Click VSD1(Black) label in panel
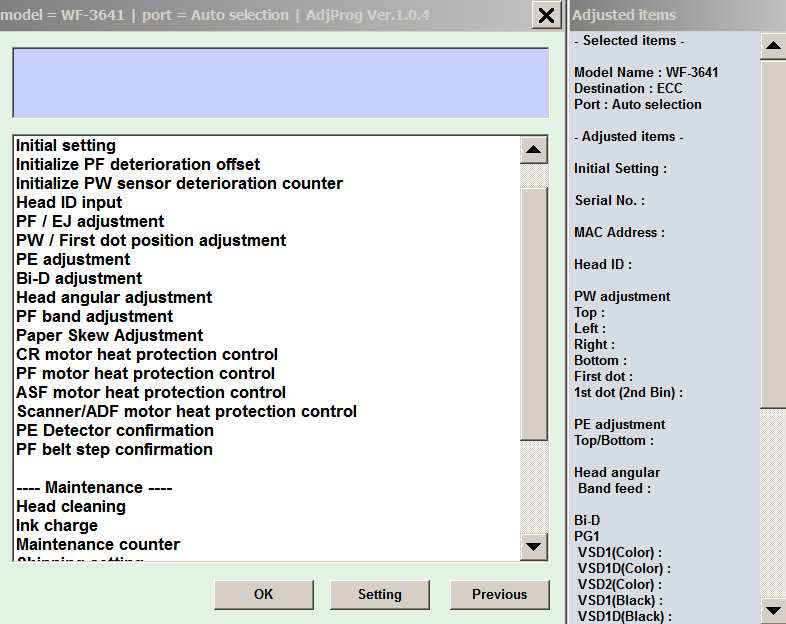The image size is (786, 624). [620, 601]
